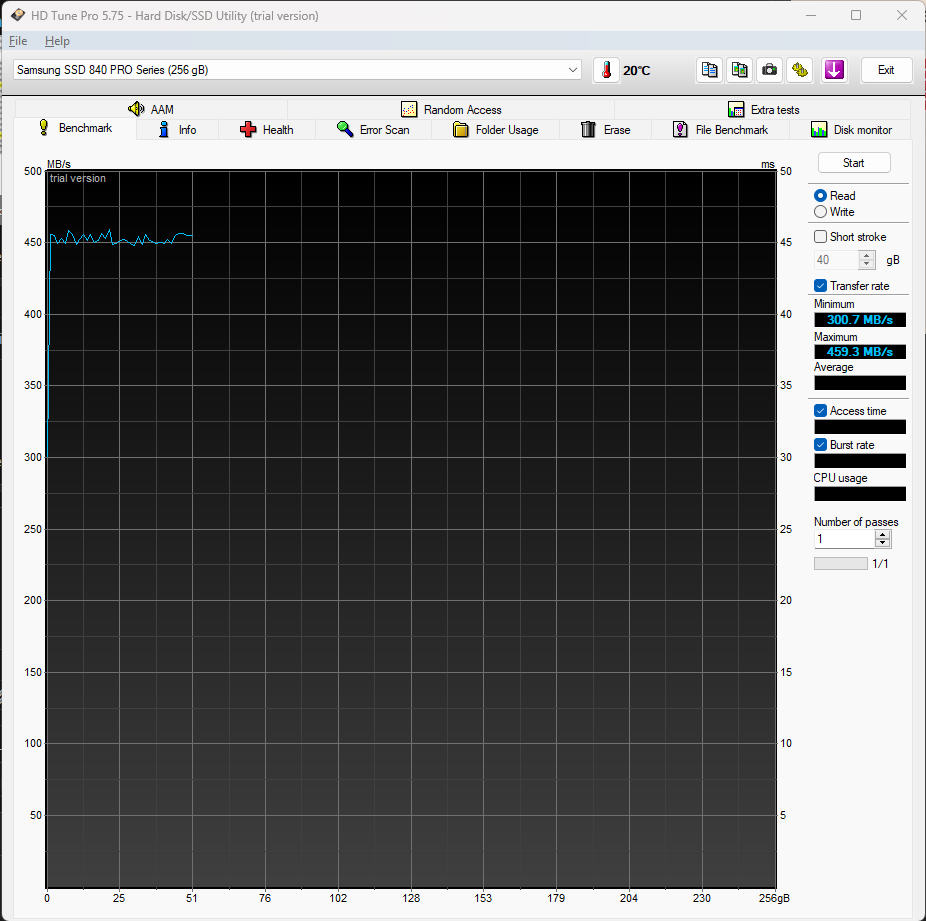The height and width of the screenshot is (921, 926).
Task: Uncheck the Burst rate checkbox
Action: (820, 445)
